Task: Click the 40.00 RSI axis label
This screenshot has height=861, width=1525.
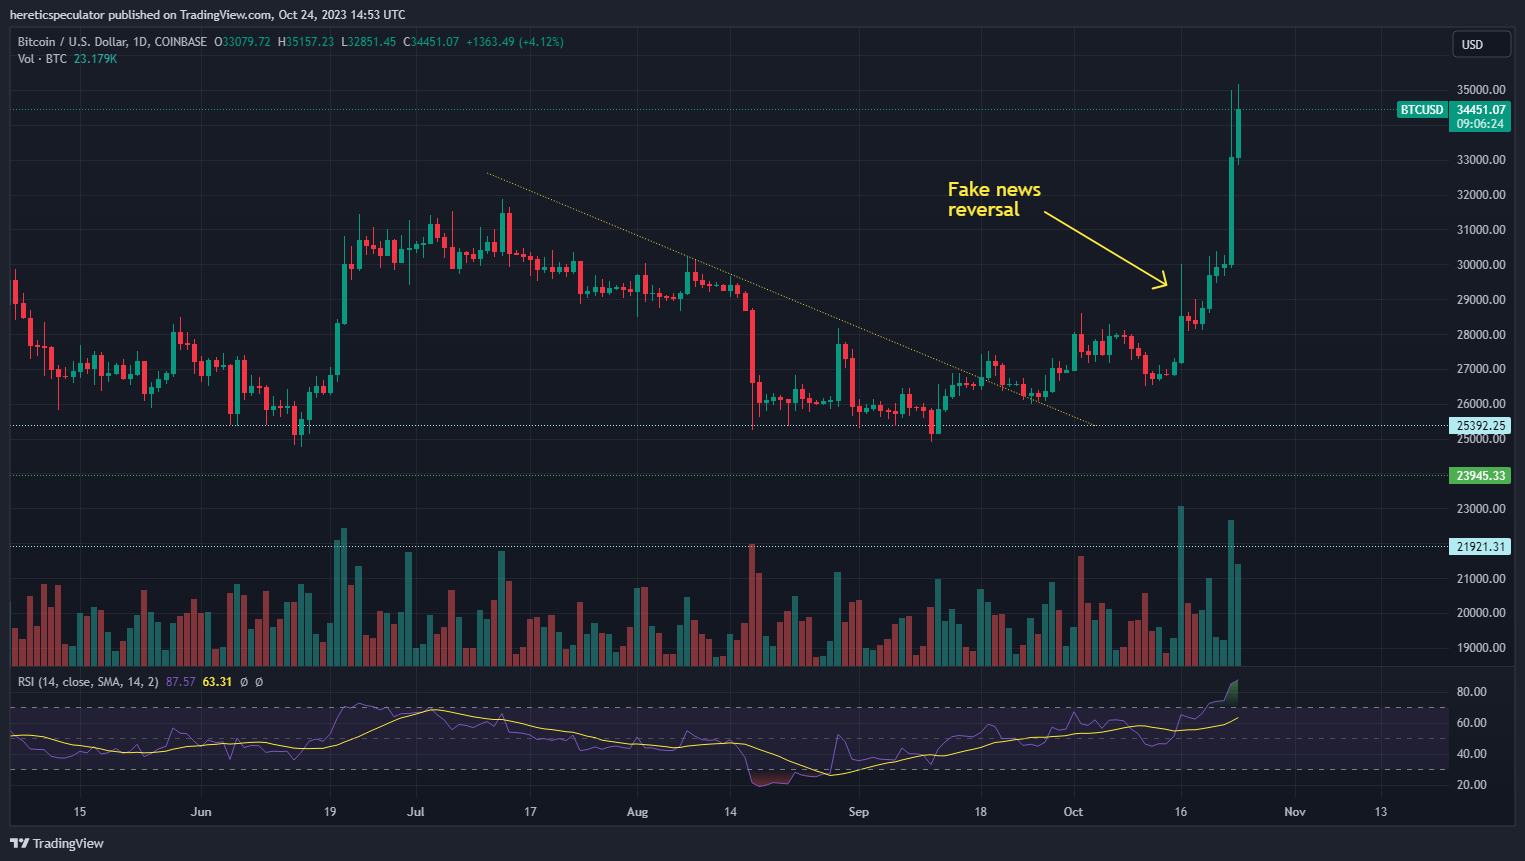Action: point(1471,754)
